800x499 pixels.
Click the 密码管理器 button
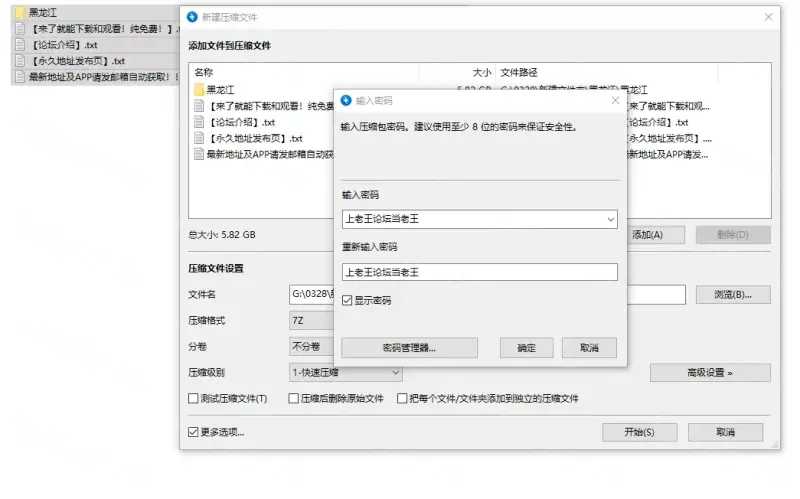click(x=409, y=347)
